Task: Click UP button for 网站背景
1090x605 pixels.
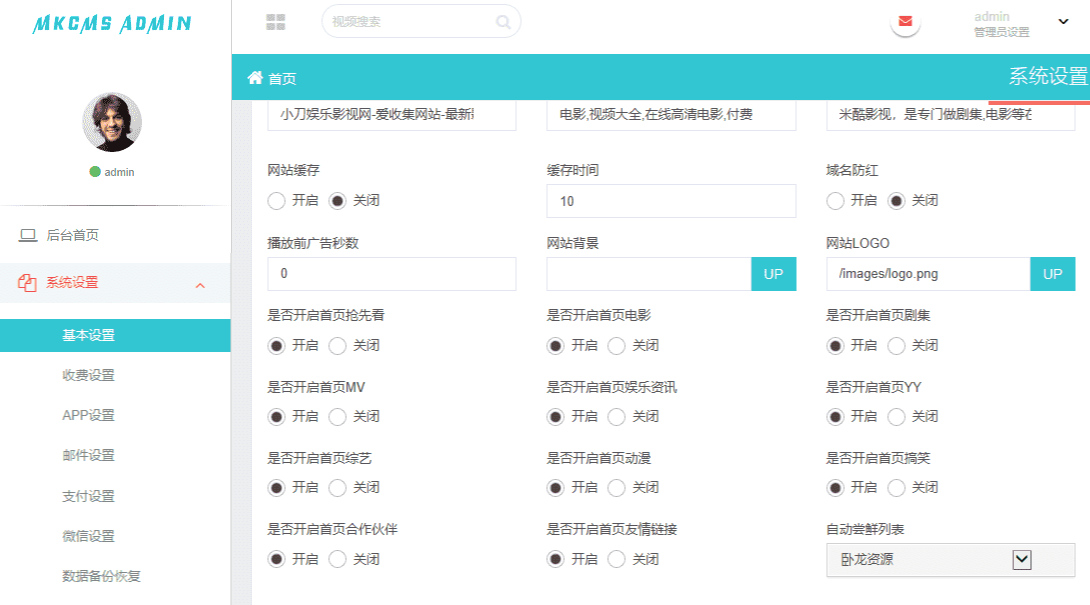Action: [x=773, y=274]
